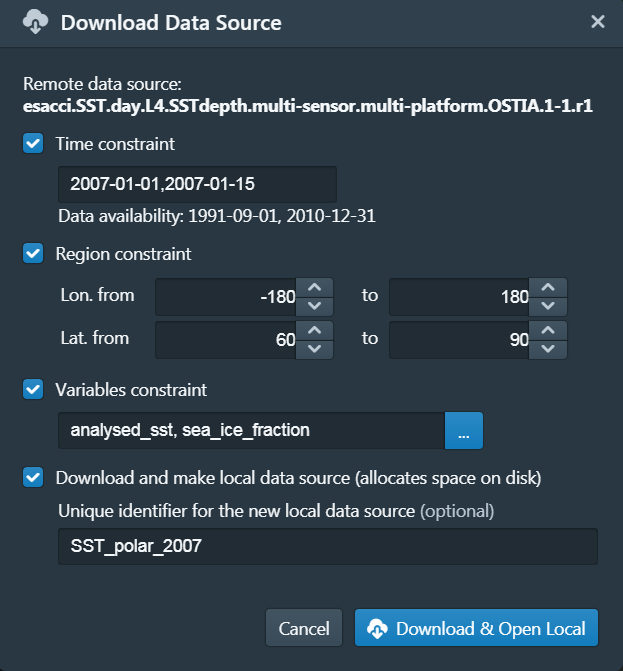Image resolution: width=623 pixels, height=671 pixels.
Task: Click the Region constraint label
Action: [x=123, y=254]
